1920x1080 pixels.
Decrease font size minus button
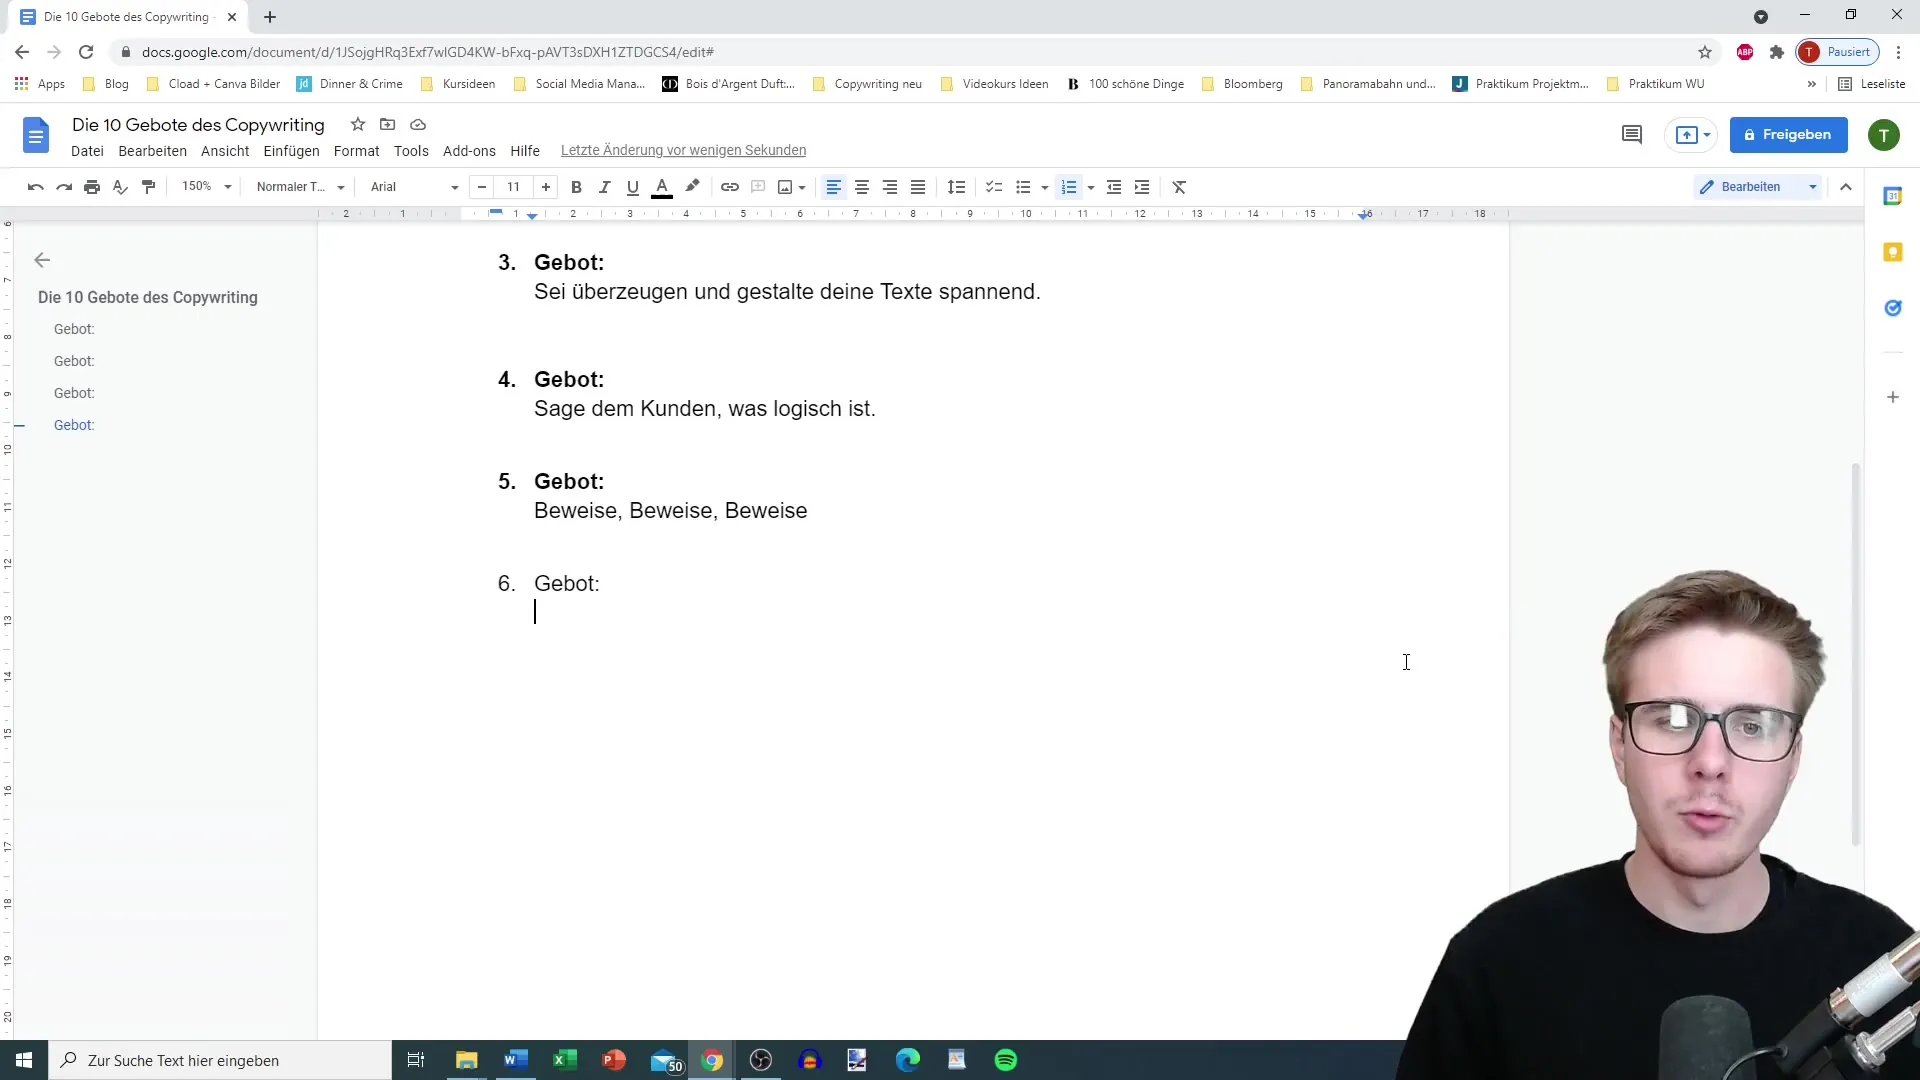tap(482, 187)
